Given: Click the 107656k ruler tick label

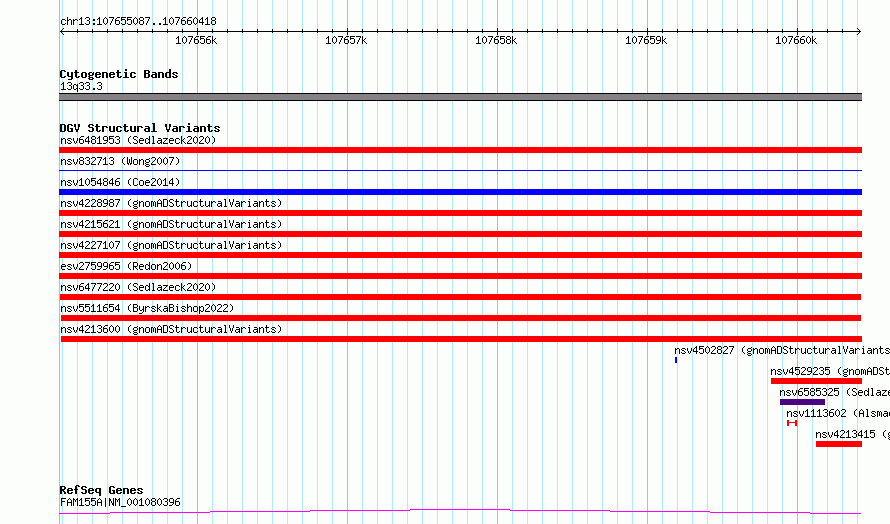Looking at the screenshot, I should (x=196, y=40).
